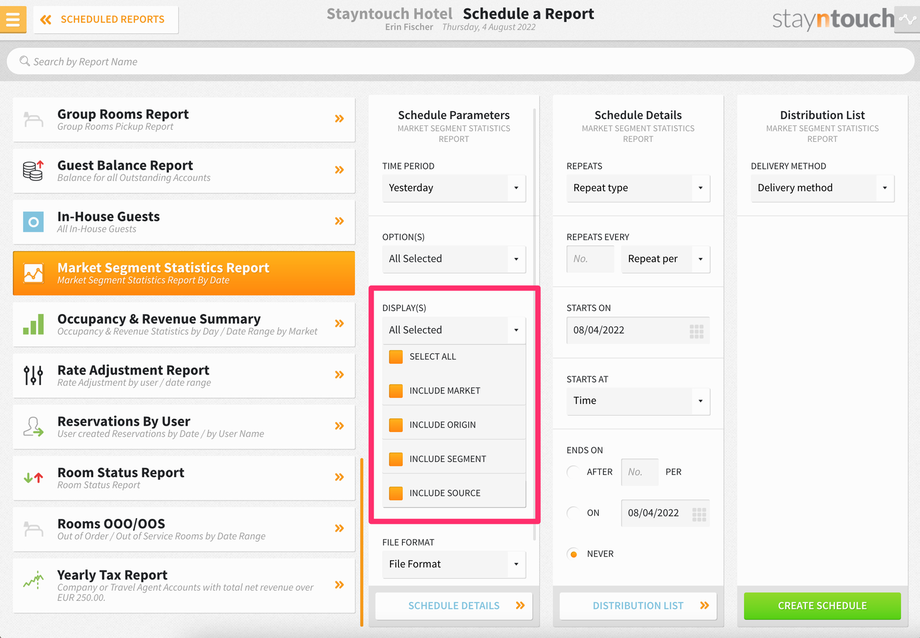Viewport: 920px width, 638px height.
Task: Click the Guest Balance Report coins icon
Action: pos(33,170)
